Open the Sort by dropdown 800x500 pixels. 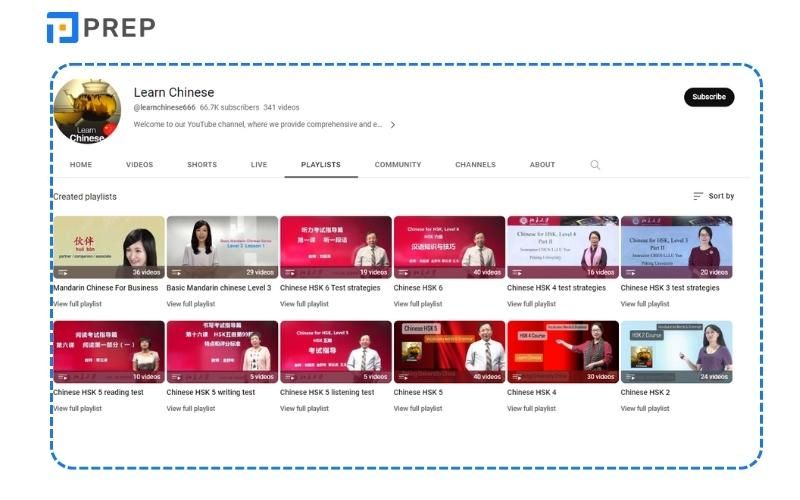714,196
